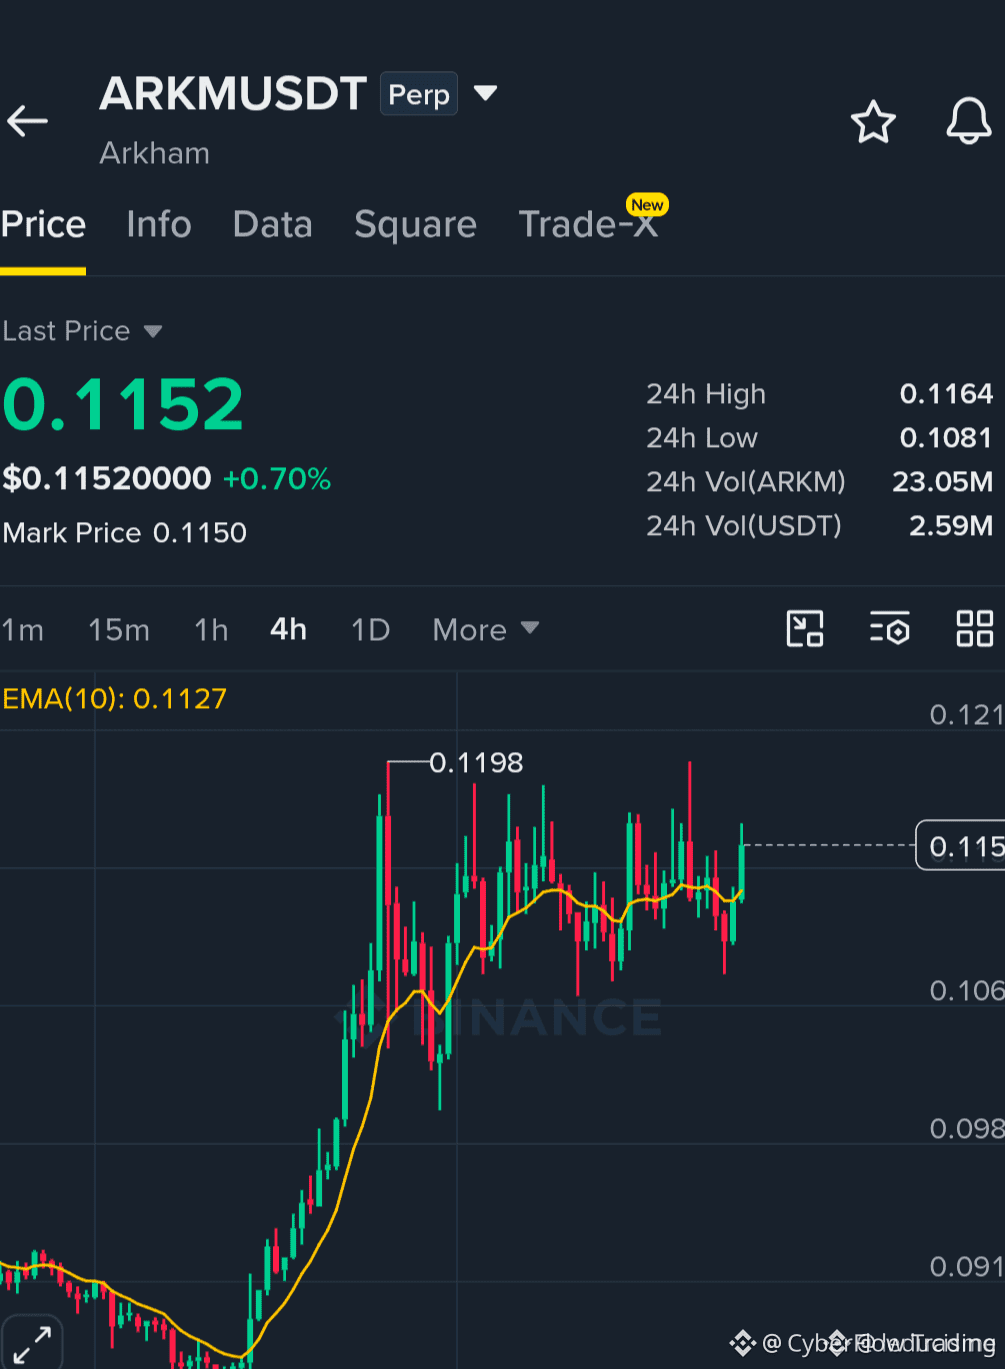Tap the 0.091 price axis label
This screenshot has height=1369, width=1005.
coord(966,1266)
